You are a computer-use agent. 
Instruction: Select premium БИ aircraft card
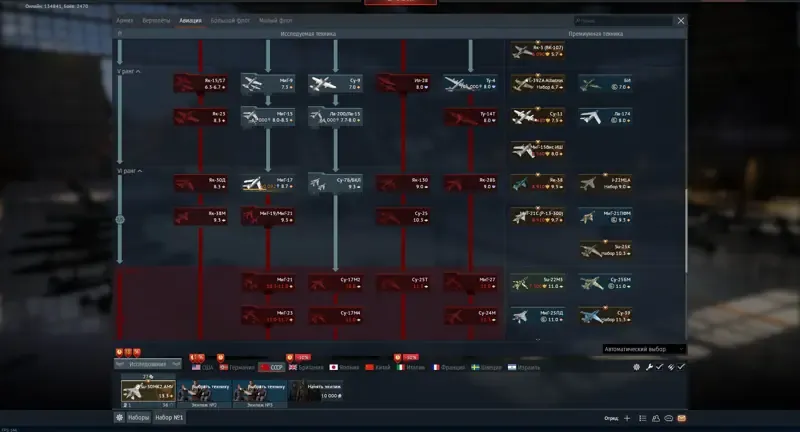pos(605,84)
